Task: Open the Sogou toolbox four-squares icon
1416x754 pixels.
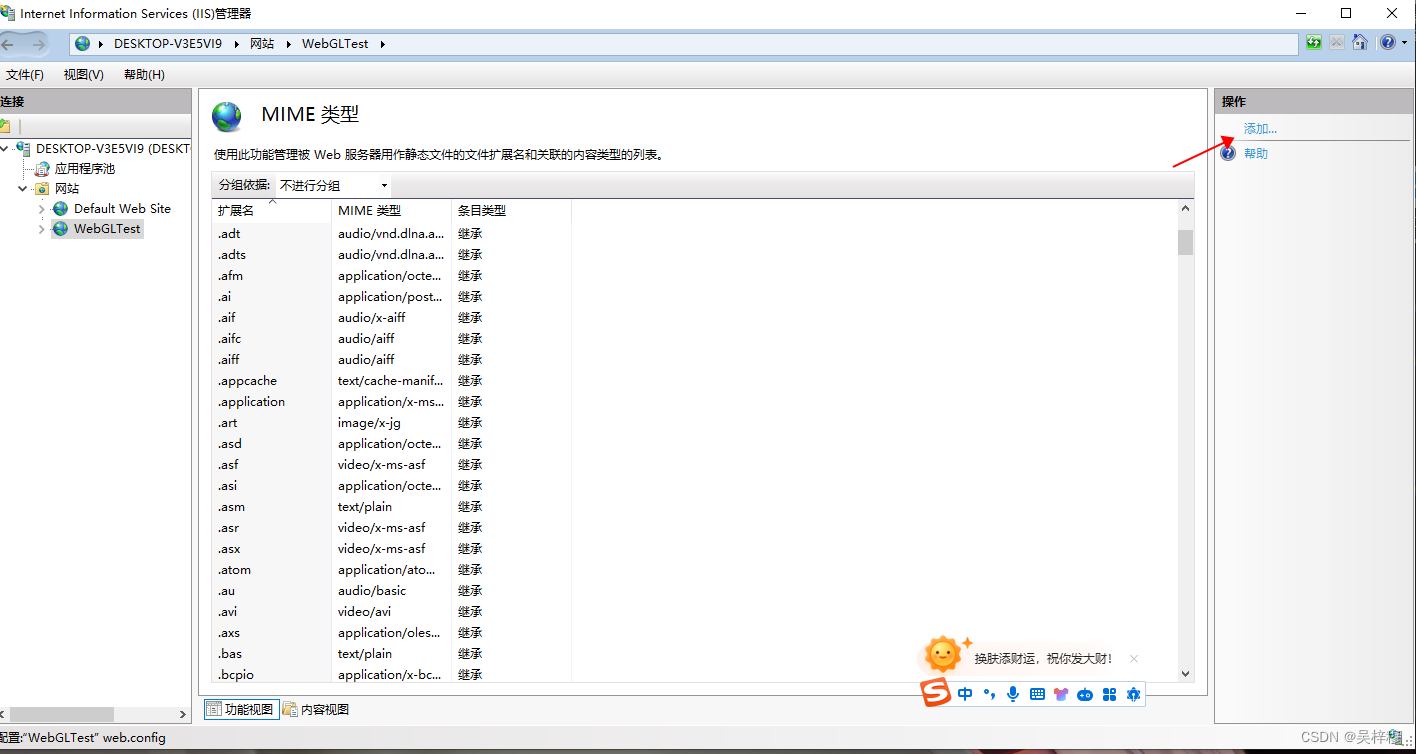Action: tap(1109, 694)
